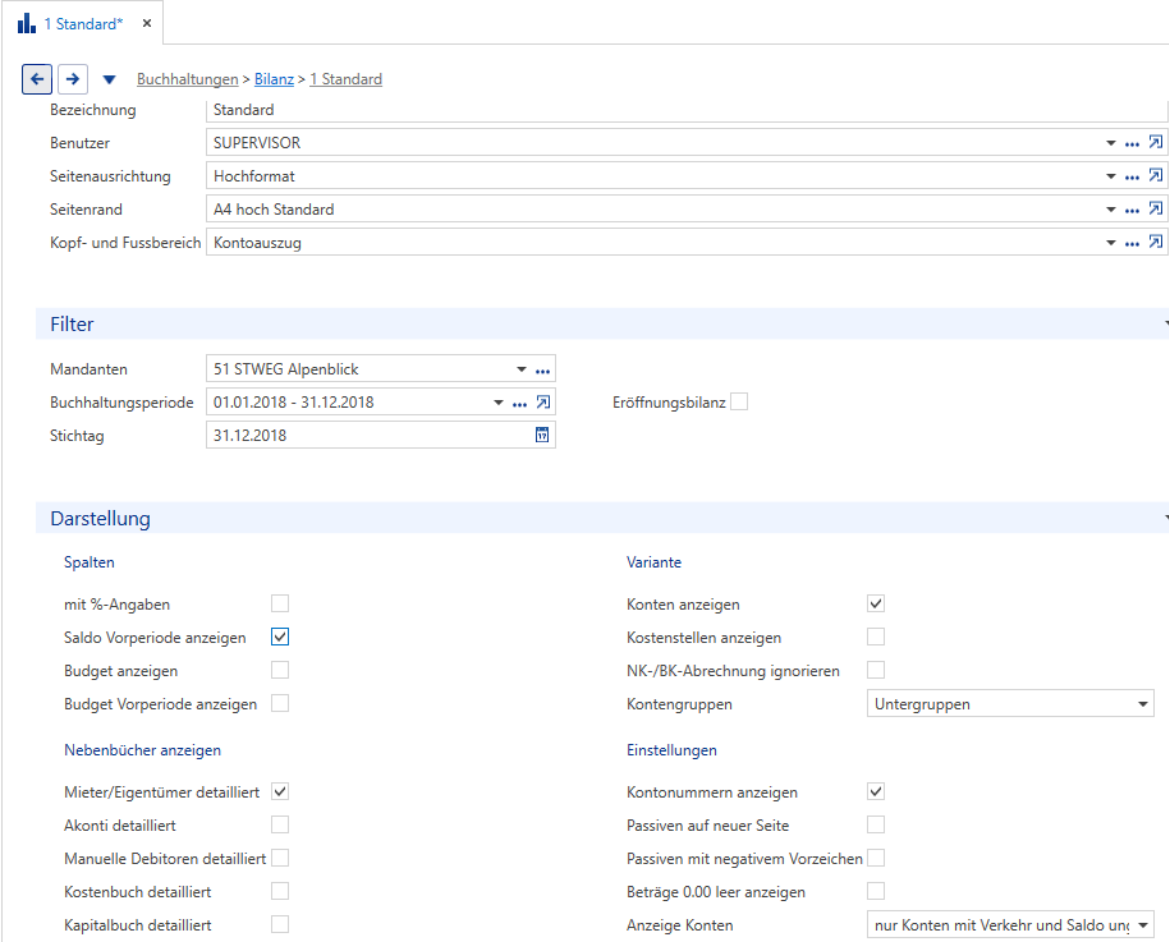Open Seitenrand record link icon
Image resolution: width=1170 pixels, height=942 pixels.
(1155, 208)
